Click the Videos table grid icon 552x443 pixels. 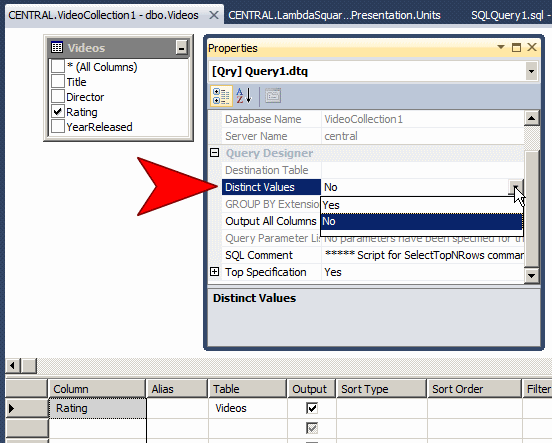point(57,47)
